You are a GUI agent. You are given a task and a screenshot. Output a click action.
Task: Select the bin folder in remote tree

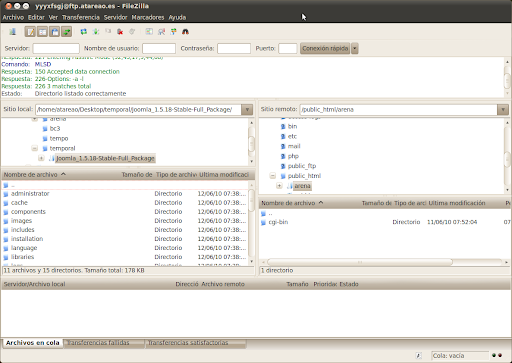[x=292, y=126]
